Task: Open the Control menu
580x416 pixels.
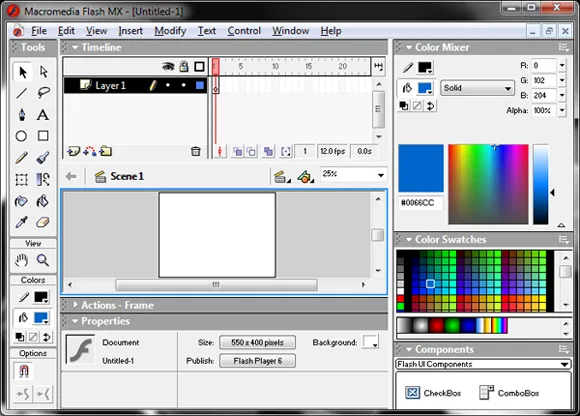Action: (x=244, y=31)
